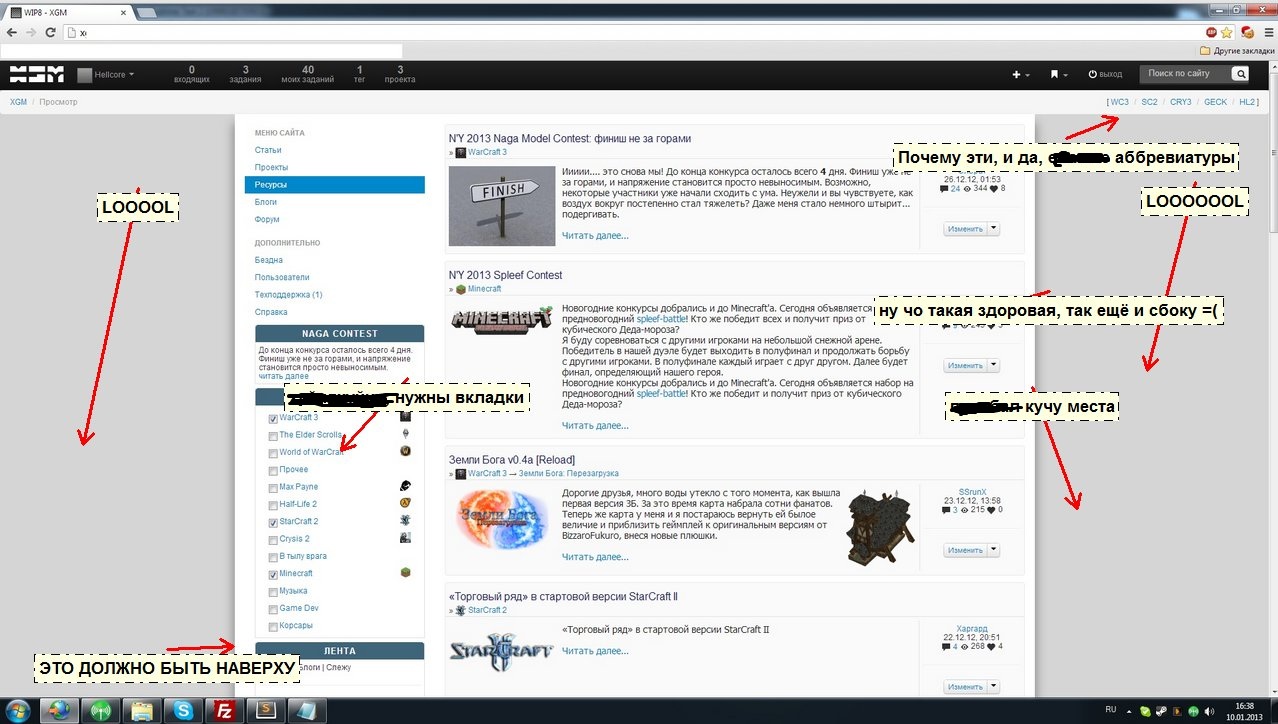Click the Minecraft block icon in the filter list
Image resolution: width=1278 pixels, height=724 pixels.
click(x=406, y=572)
